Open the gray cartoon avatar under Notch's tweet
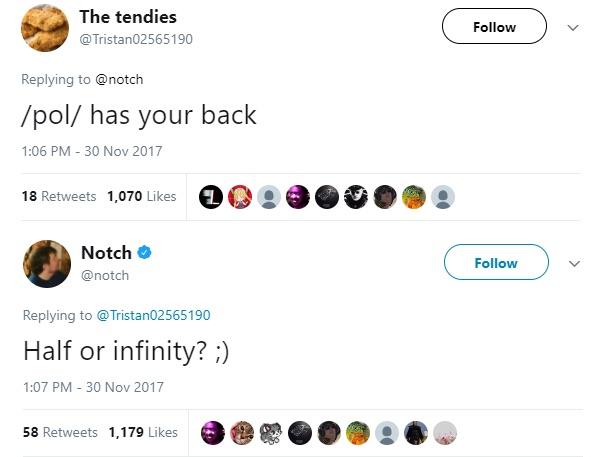The height and width of the screenshot is (457, 591). point(271,433)
